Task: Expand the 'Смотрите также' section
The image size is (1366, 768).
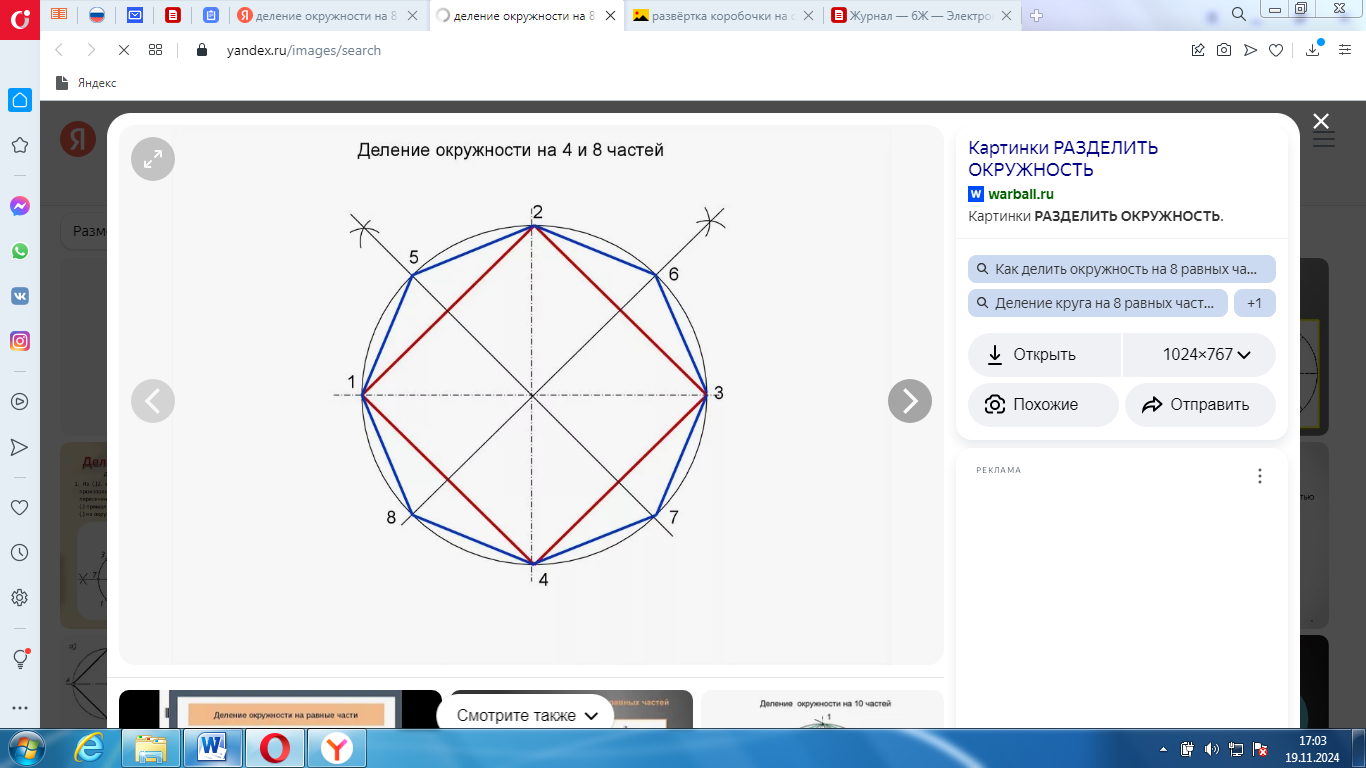Action: pyautogui.click(x=526, y=715)
